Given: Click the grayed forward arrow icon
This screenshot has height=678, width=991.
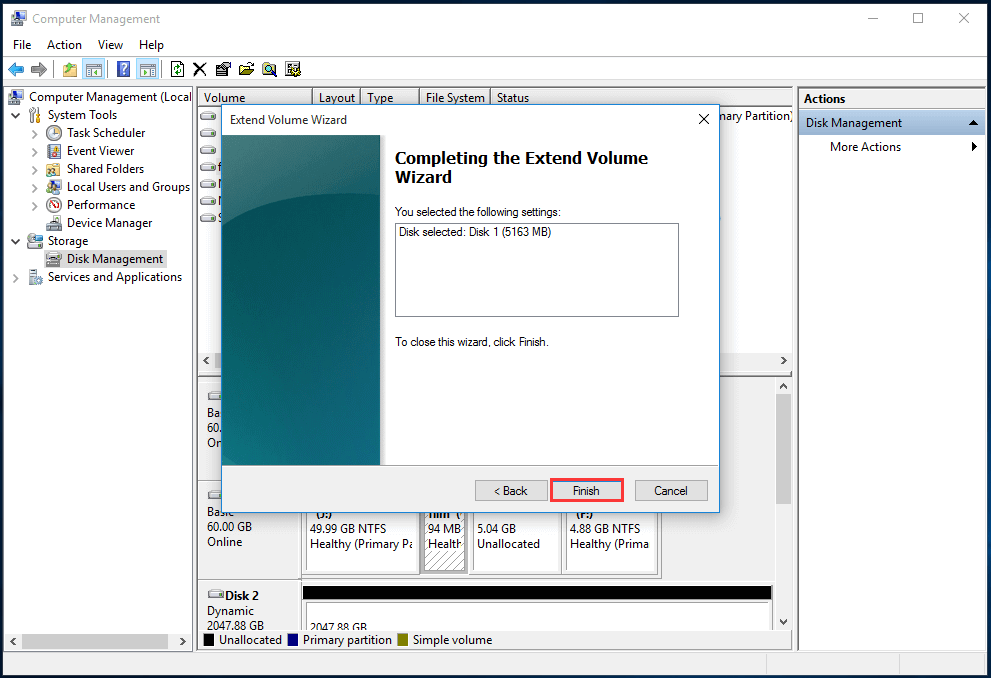Looking at the screenshot, I should (x=40, y=68).
